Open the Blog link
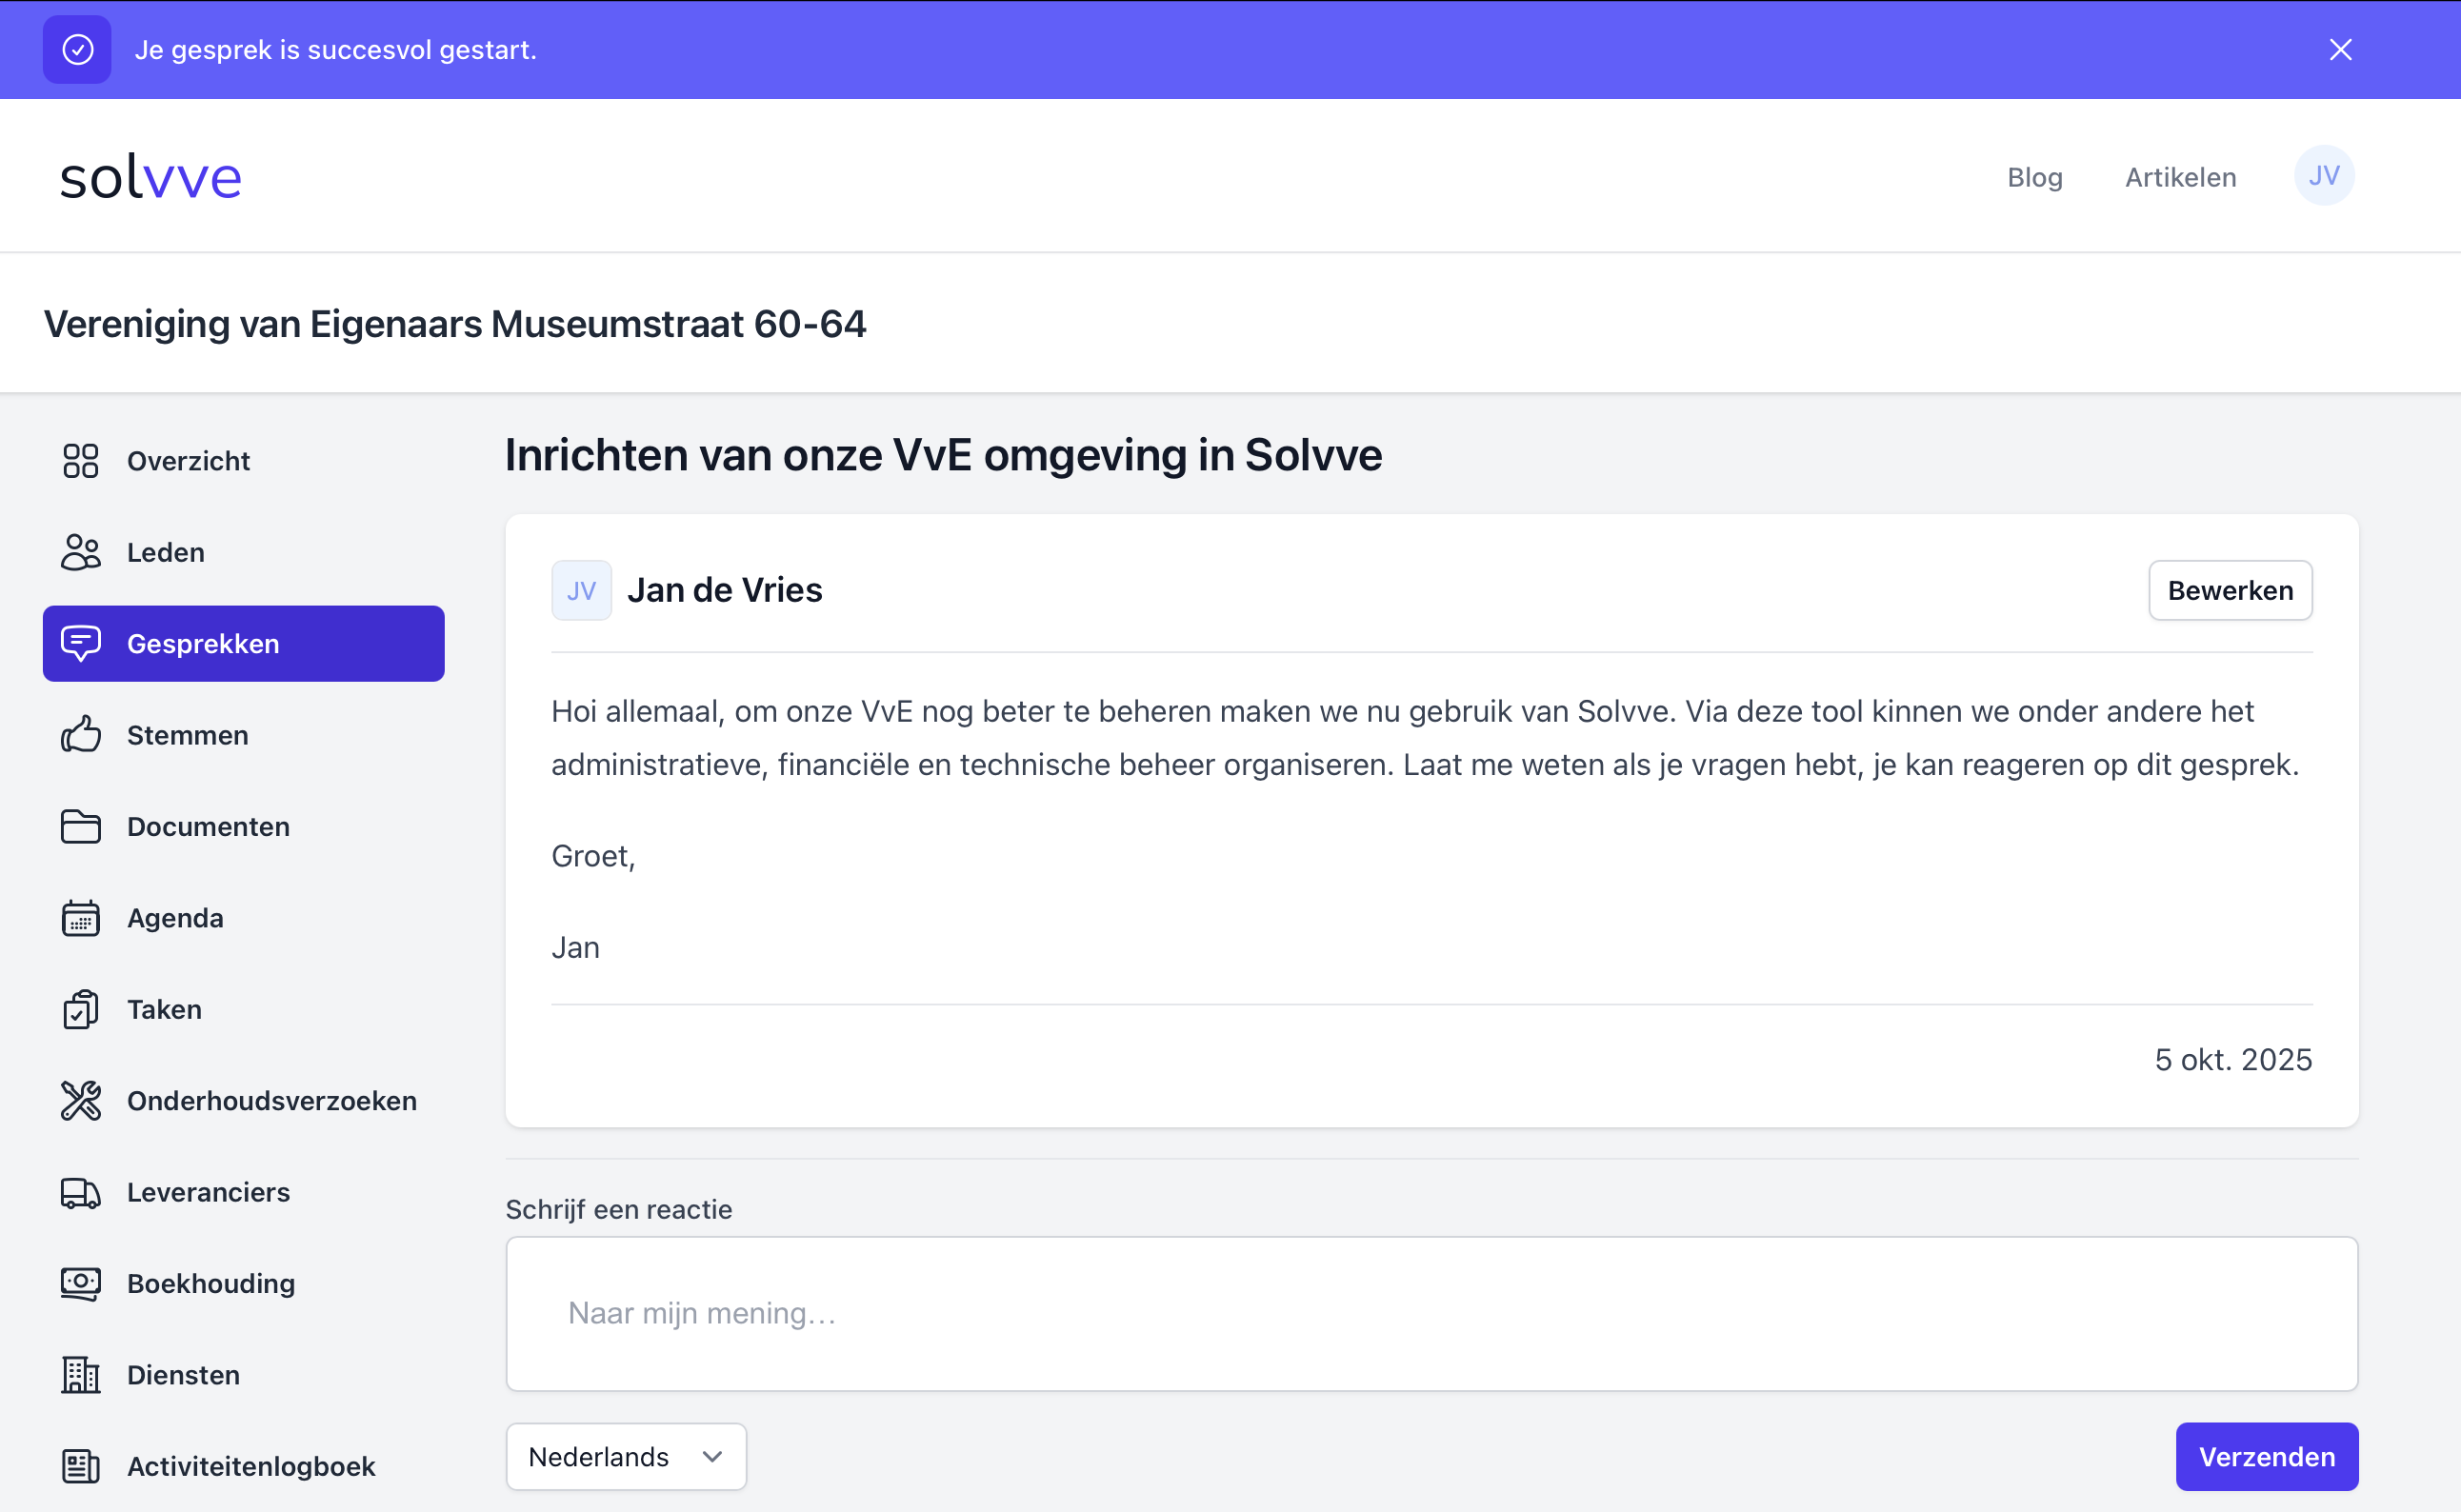This screenshot has height=1512, width=2461. 2034,177
